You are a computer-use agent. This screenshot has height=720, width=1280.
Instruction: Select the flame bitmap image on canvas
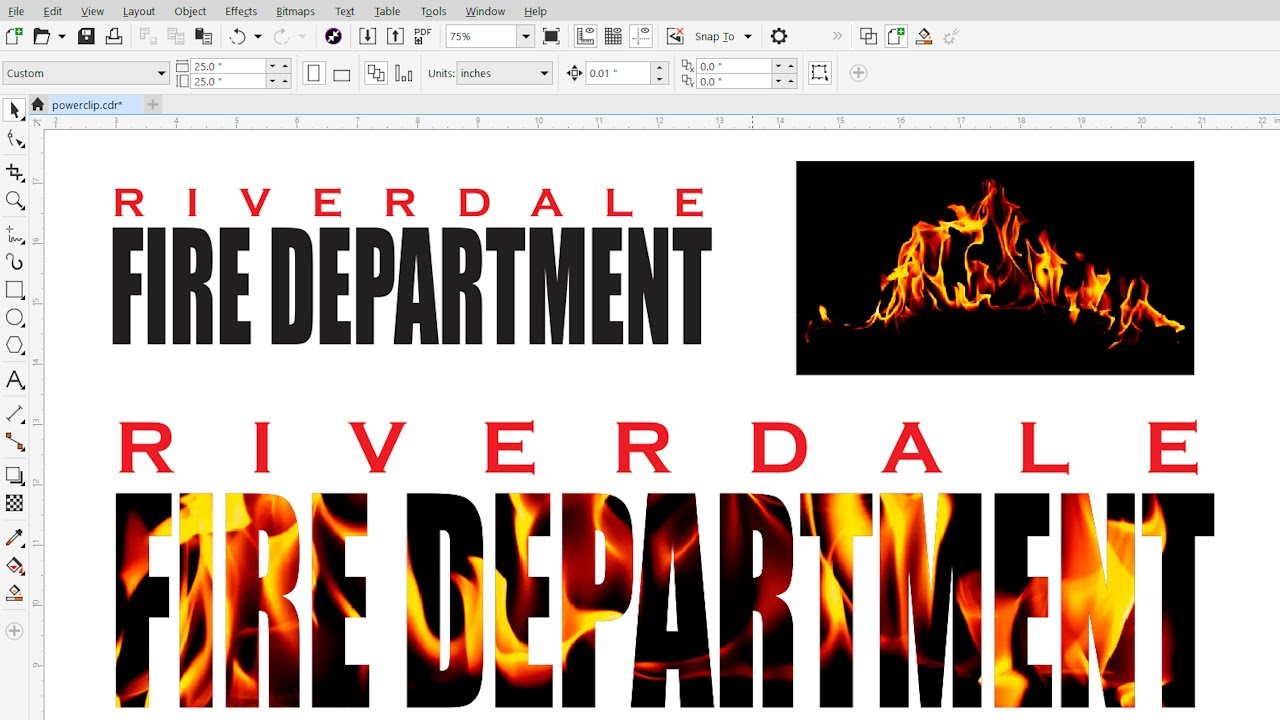tap(995, 268)
